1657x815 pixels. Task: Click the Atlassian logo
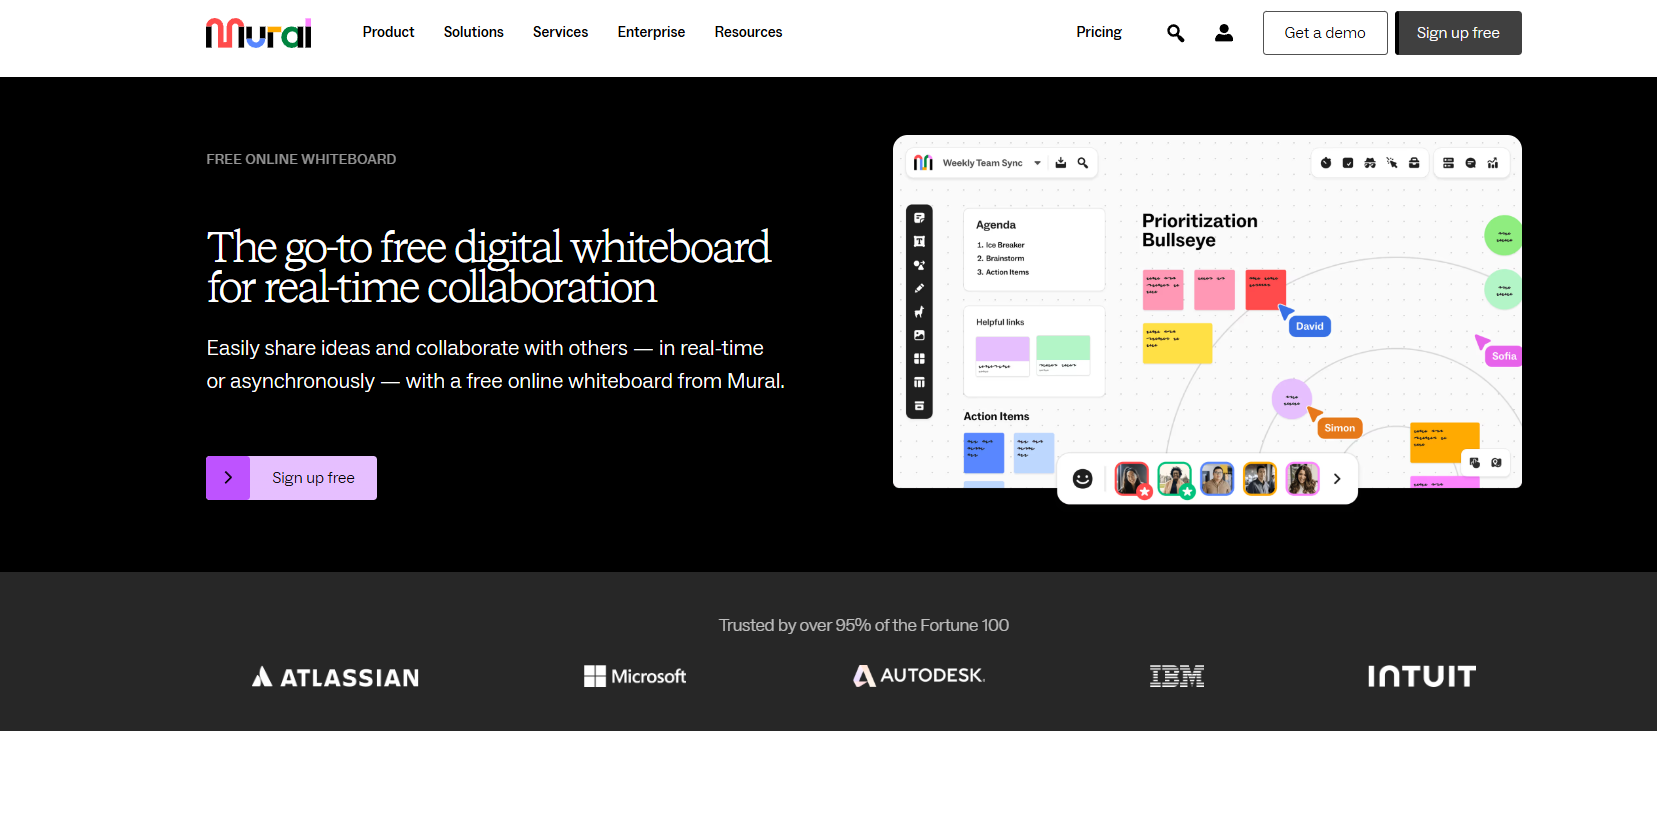335,677
